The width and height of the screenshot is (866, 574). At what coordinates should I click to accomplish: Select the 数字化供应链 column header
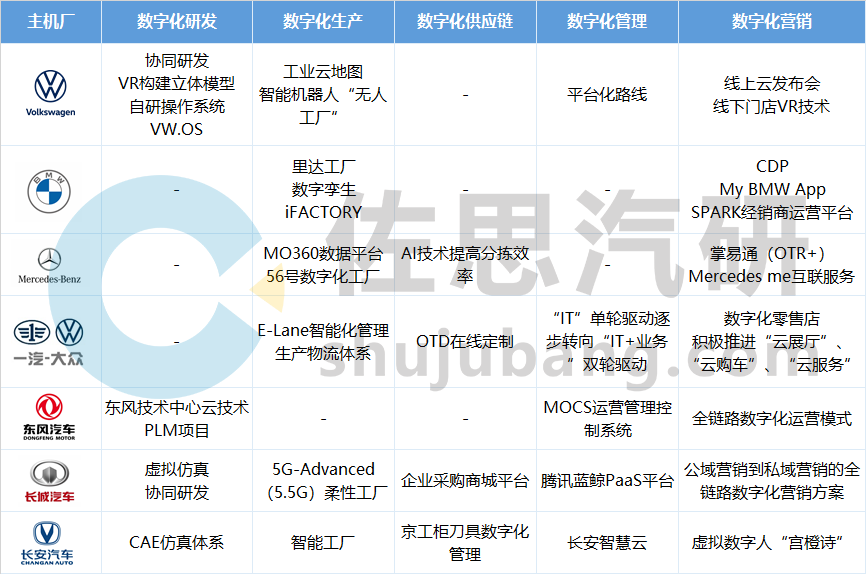pos(465,22)
